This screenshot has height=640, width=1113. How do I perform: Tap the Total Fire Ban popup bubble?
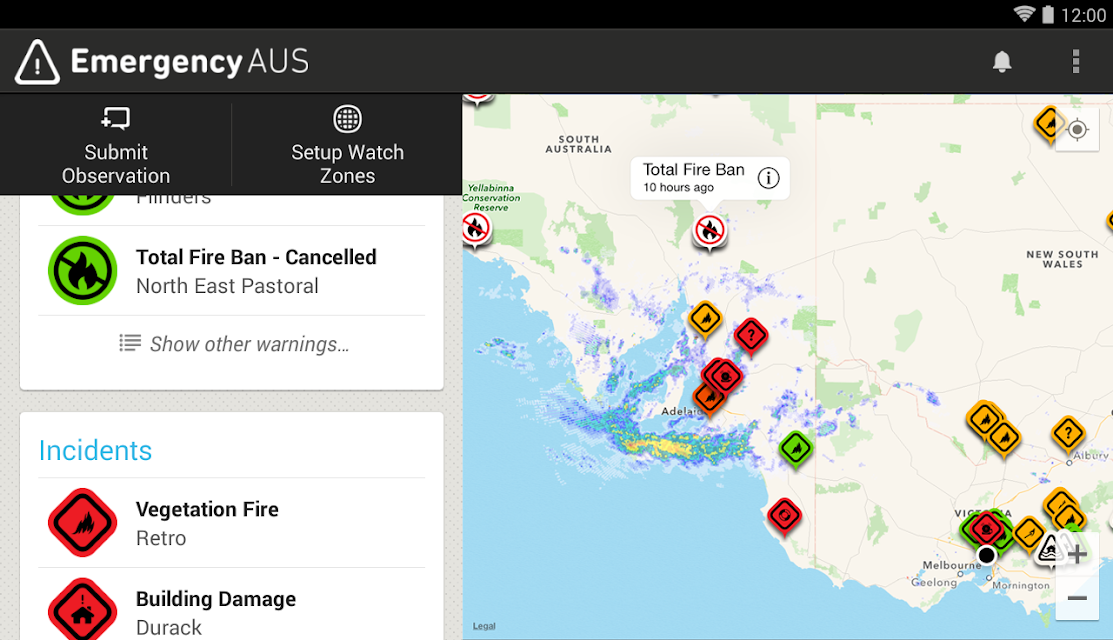pyautogui.click(x=693, y=178)
